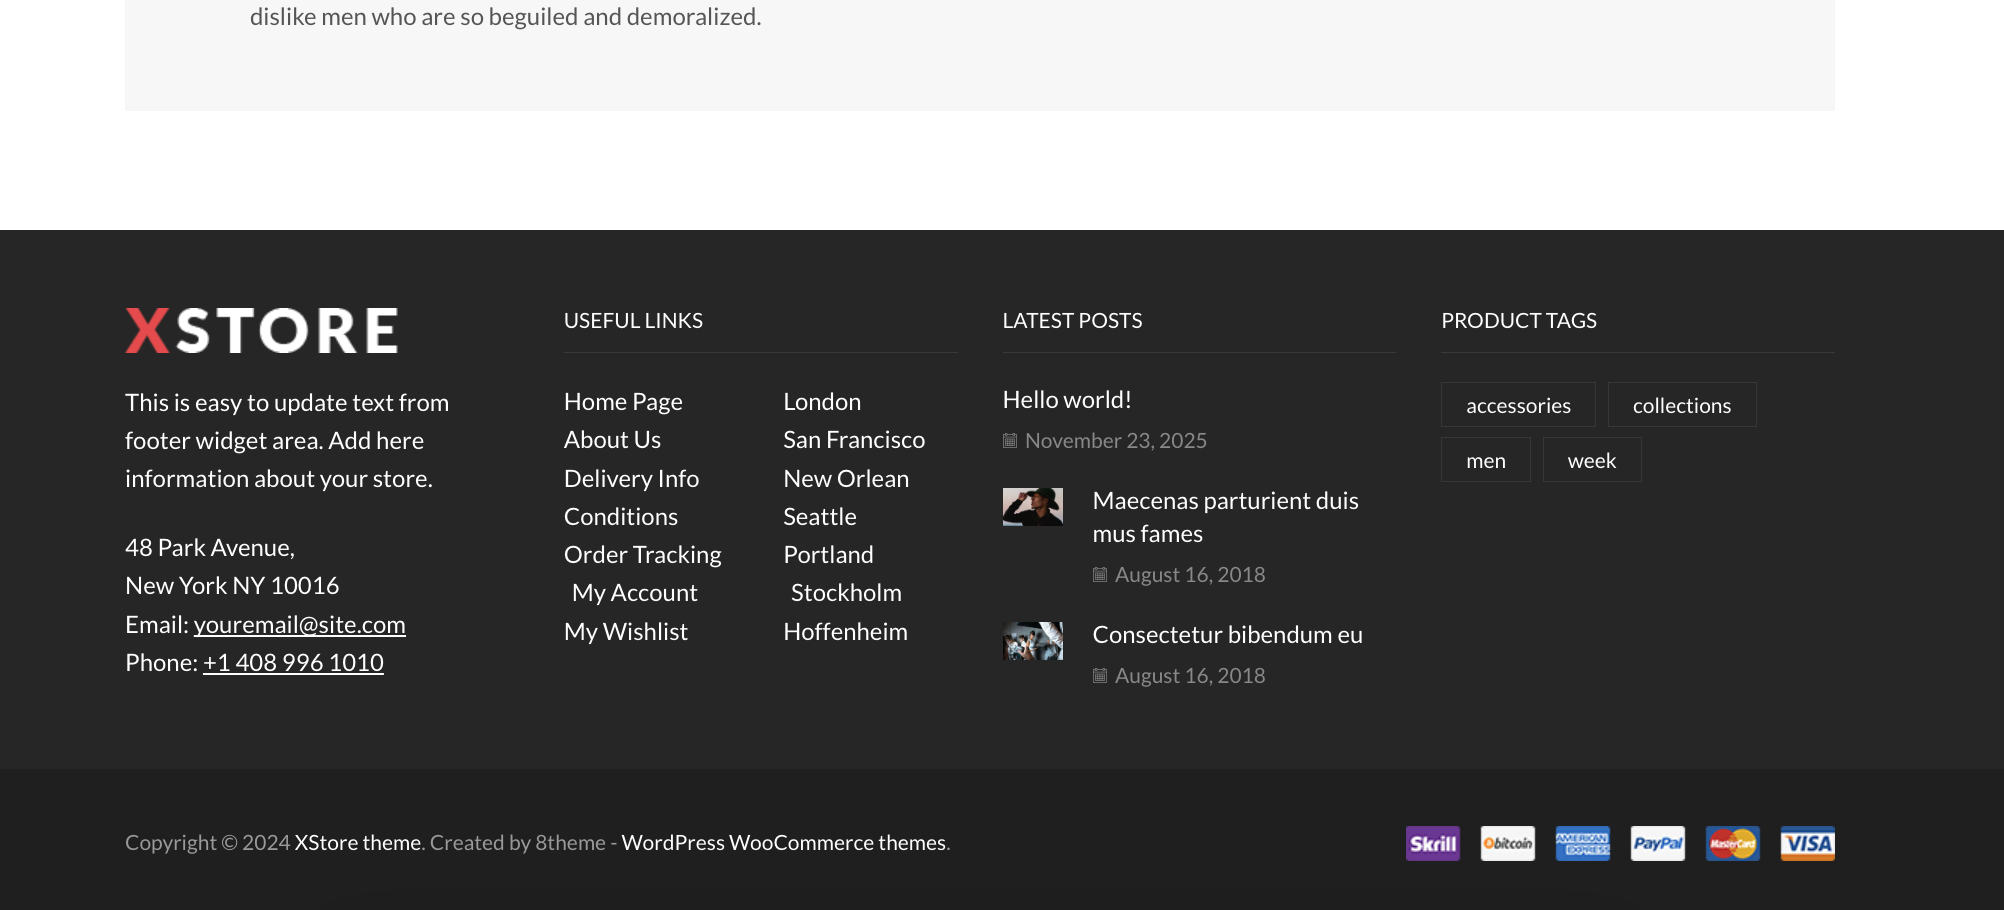Select the collections product tag
The image size is (2004, 910).
(1681, 405)
